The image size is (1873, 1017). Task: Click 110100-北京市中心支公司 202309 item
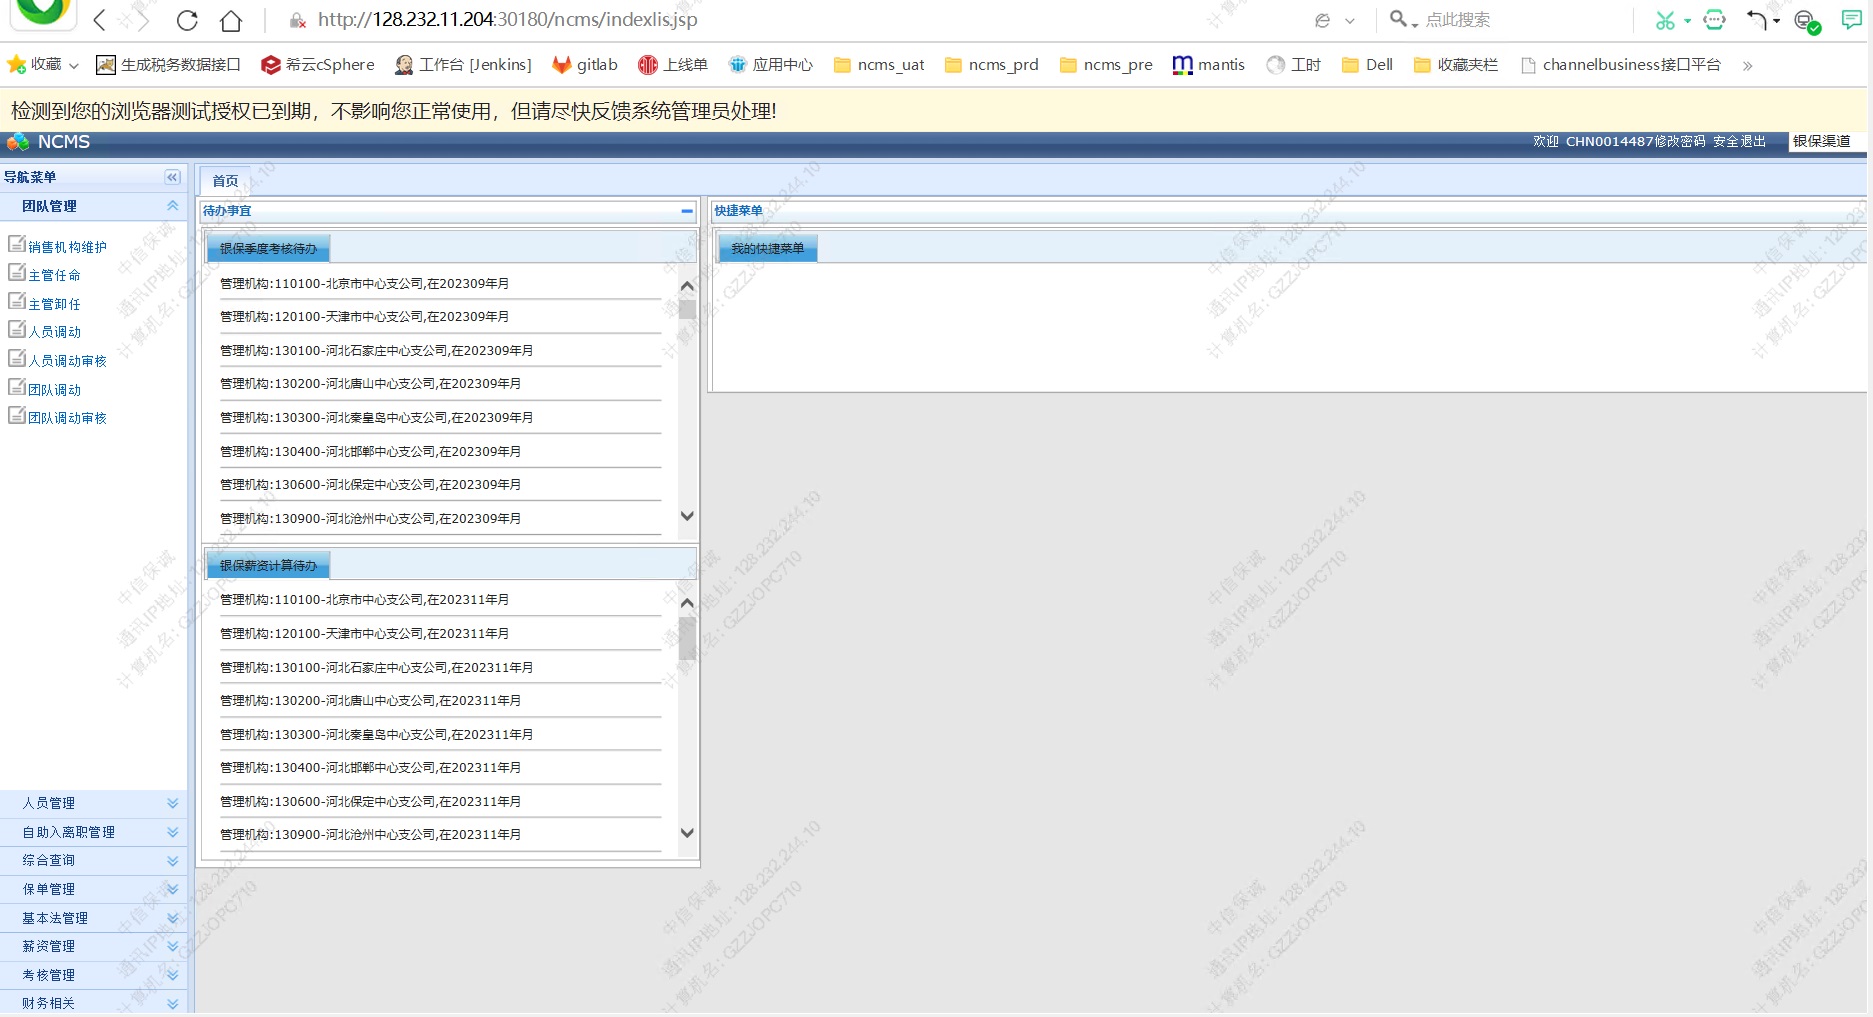[365, 284]
